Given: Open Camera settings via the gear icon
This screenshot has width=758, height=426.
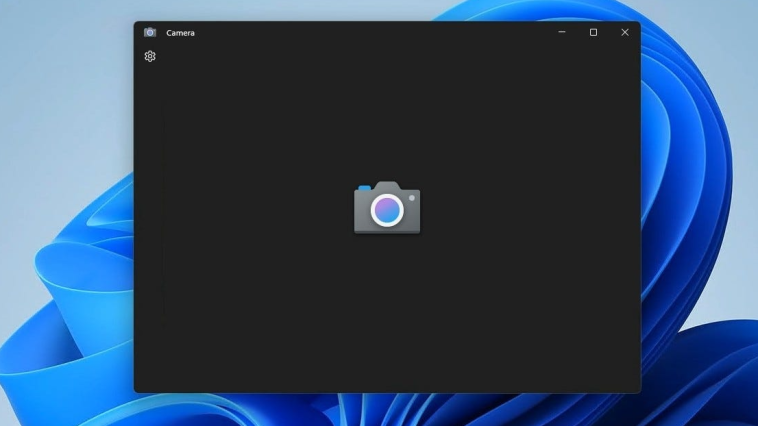Looking at the screenshot, I should 150,56.
